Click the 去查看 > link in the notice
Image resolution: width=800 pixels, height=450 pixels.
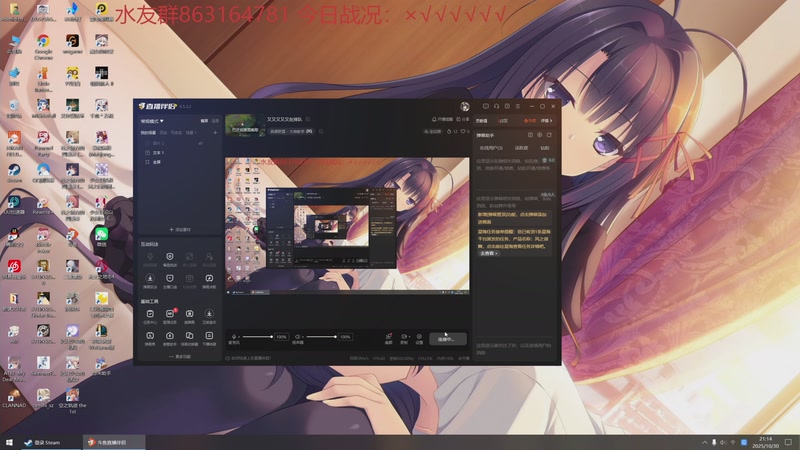(x=489, y=253)
